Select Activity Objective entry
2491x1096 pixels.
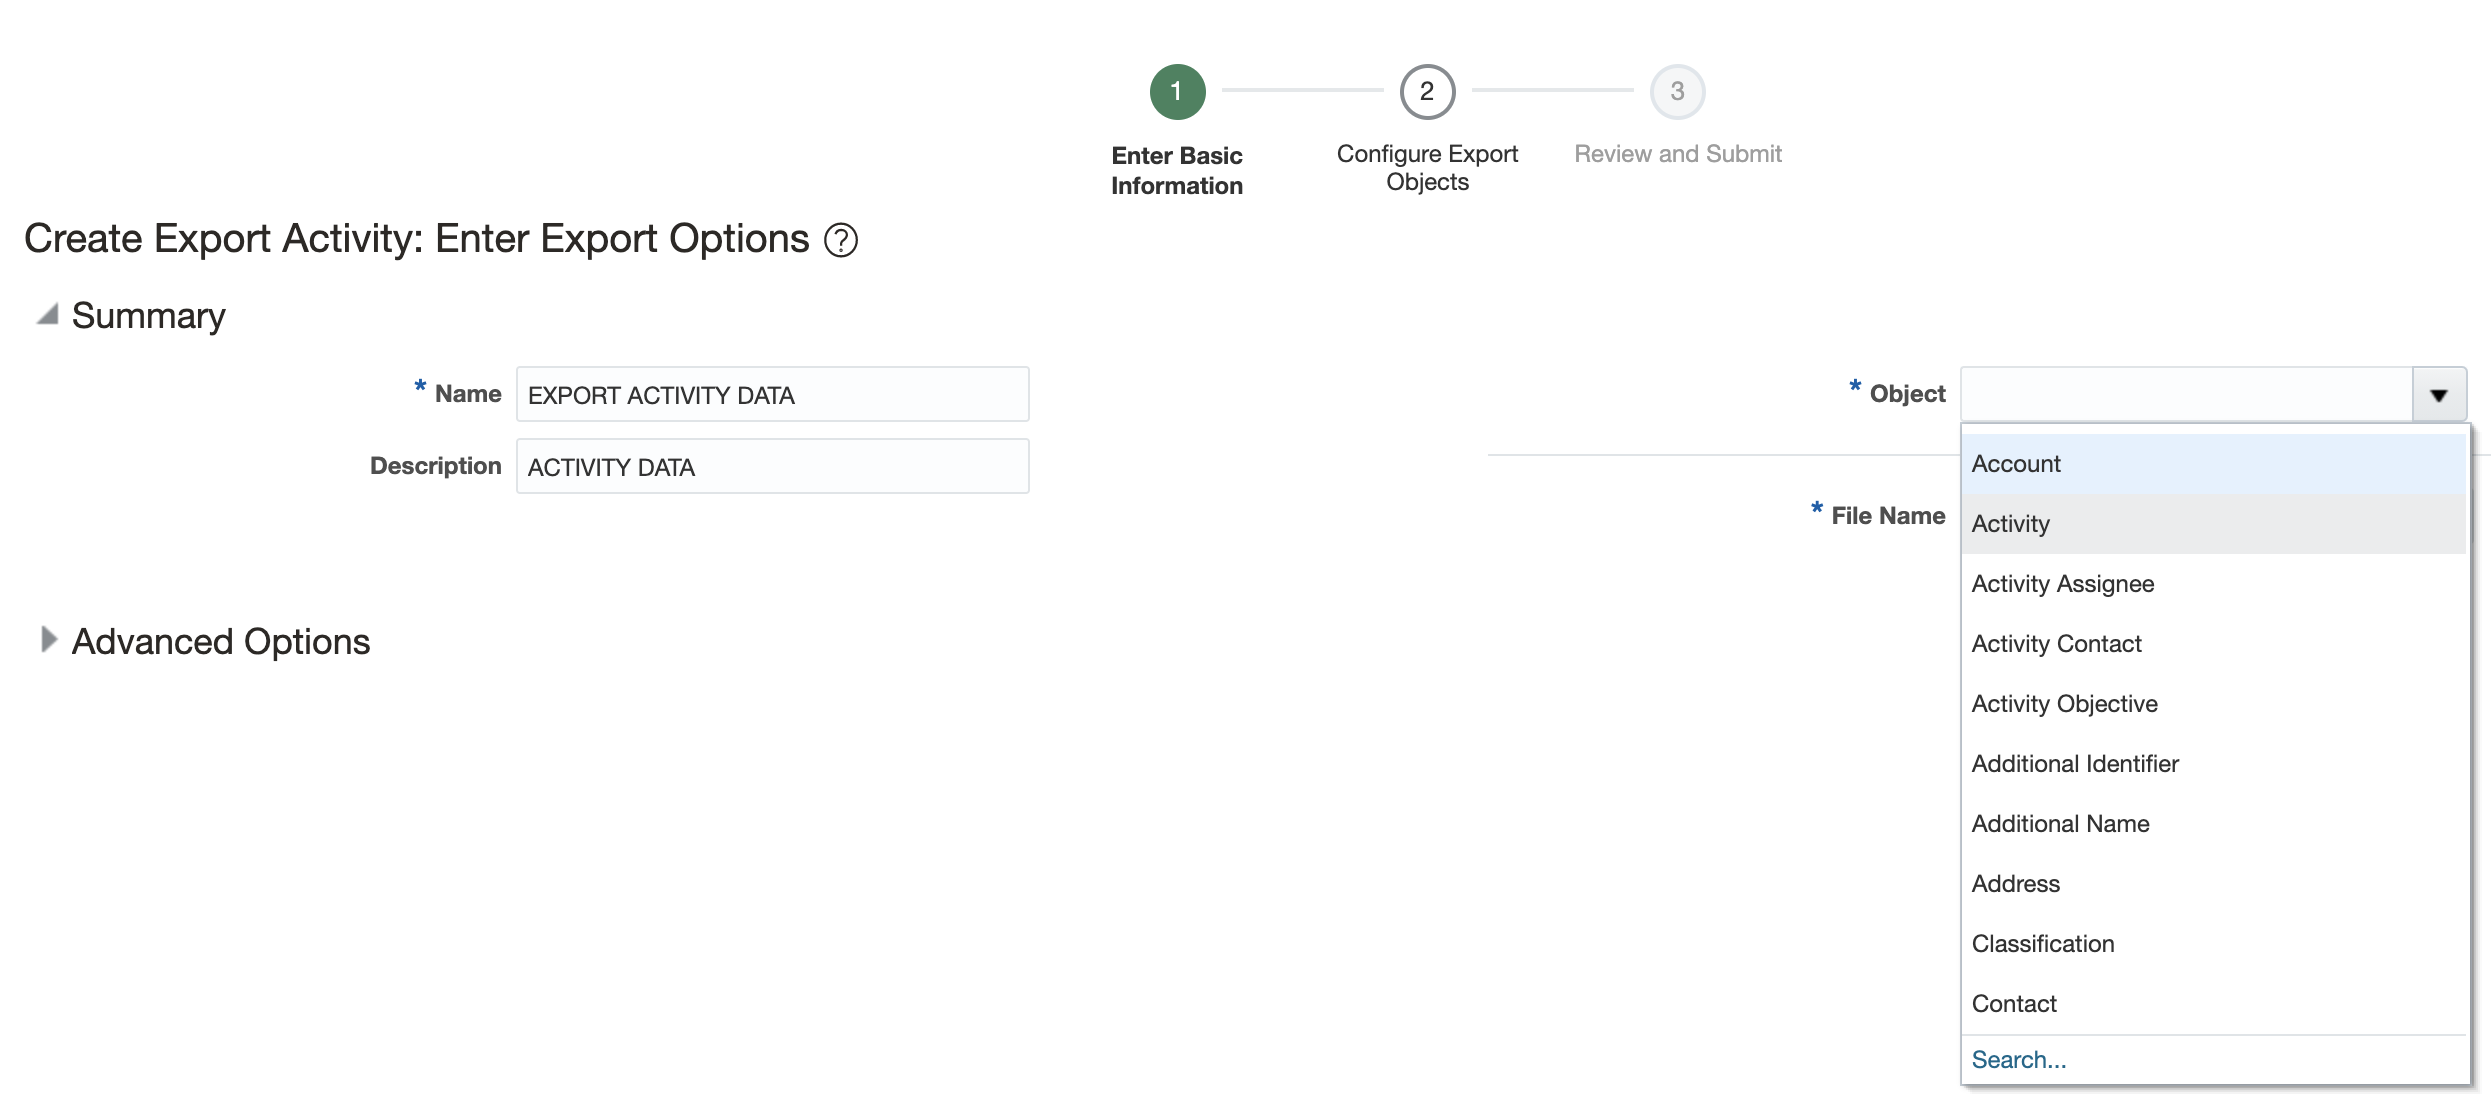(2064, 704)
